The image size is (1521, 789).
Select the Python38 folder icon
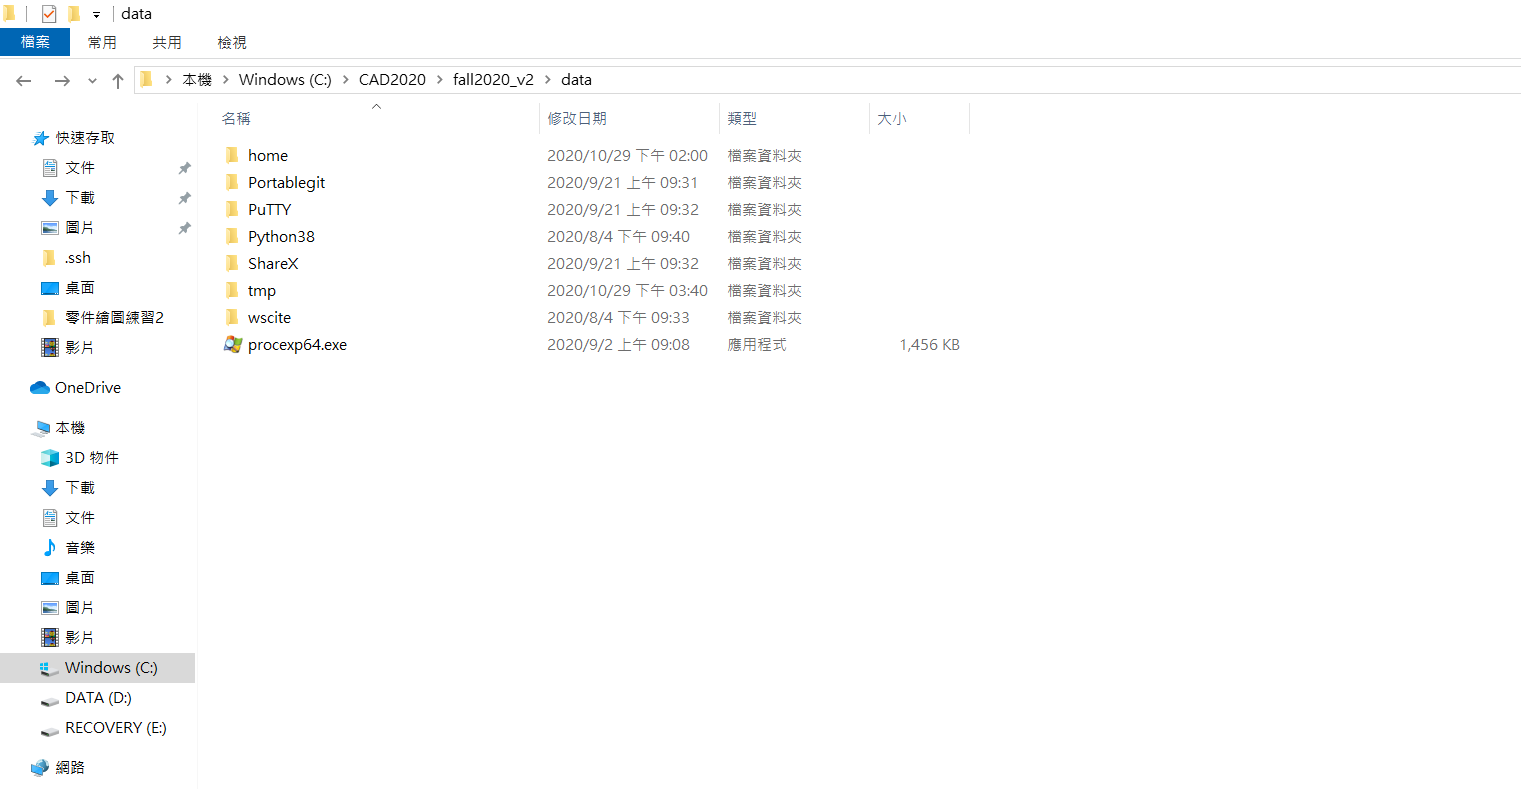pos(232,236)
